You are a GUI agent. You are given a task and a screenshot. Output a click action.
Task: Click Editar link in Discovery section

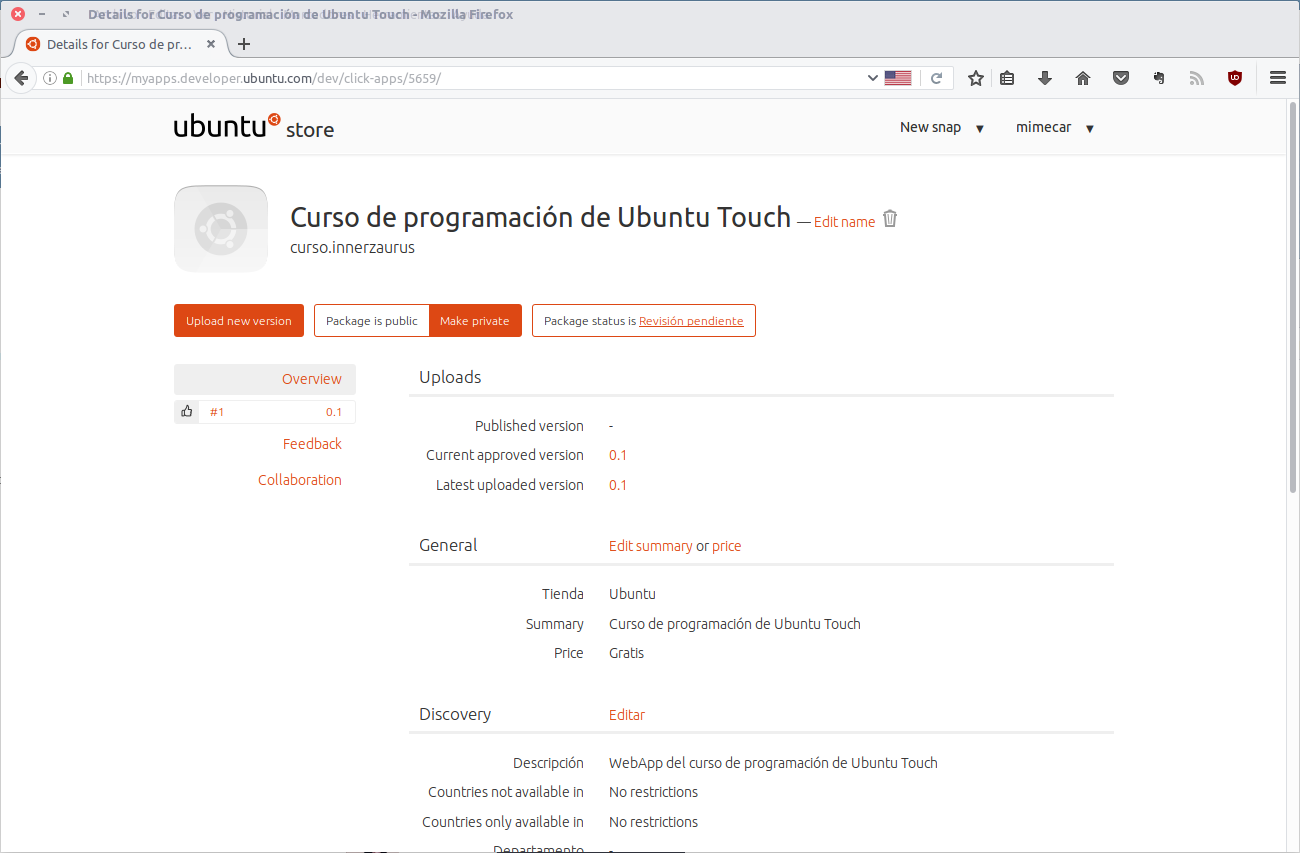point(627,715)
